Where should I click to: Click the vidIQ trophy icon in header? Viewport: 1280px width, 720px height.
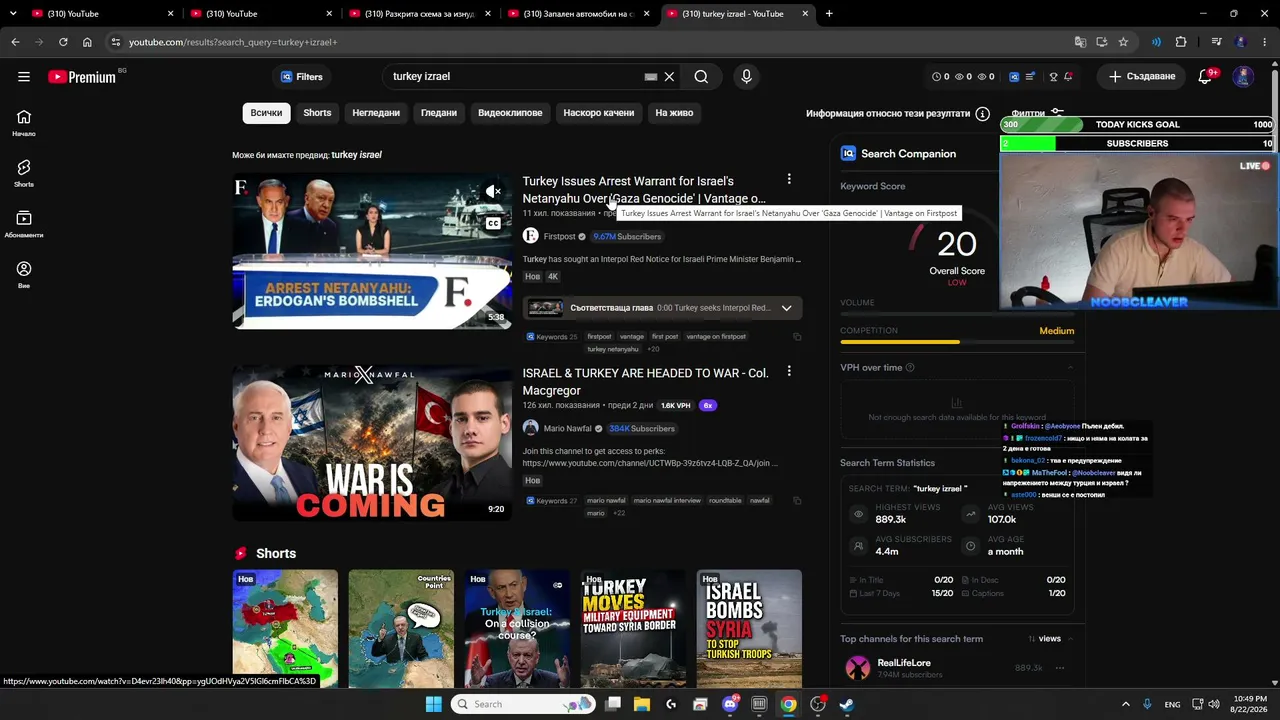click(1053, 77)
